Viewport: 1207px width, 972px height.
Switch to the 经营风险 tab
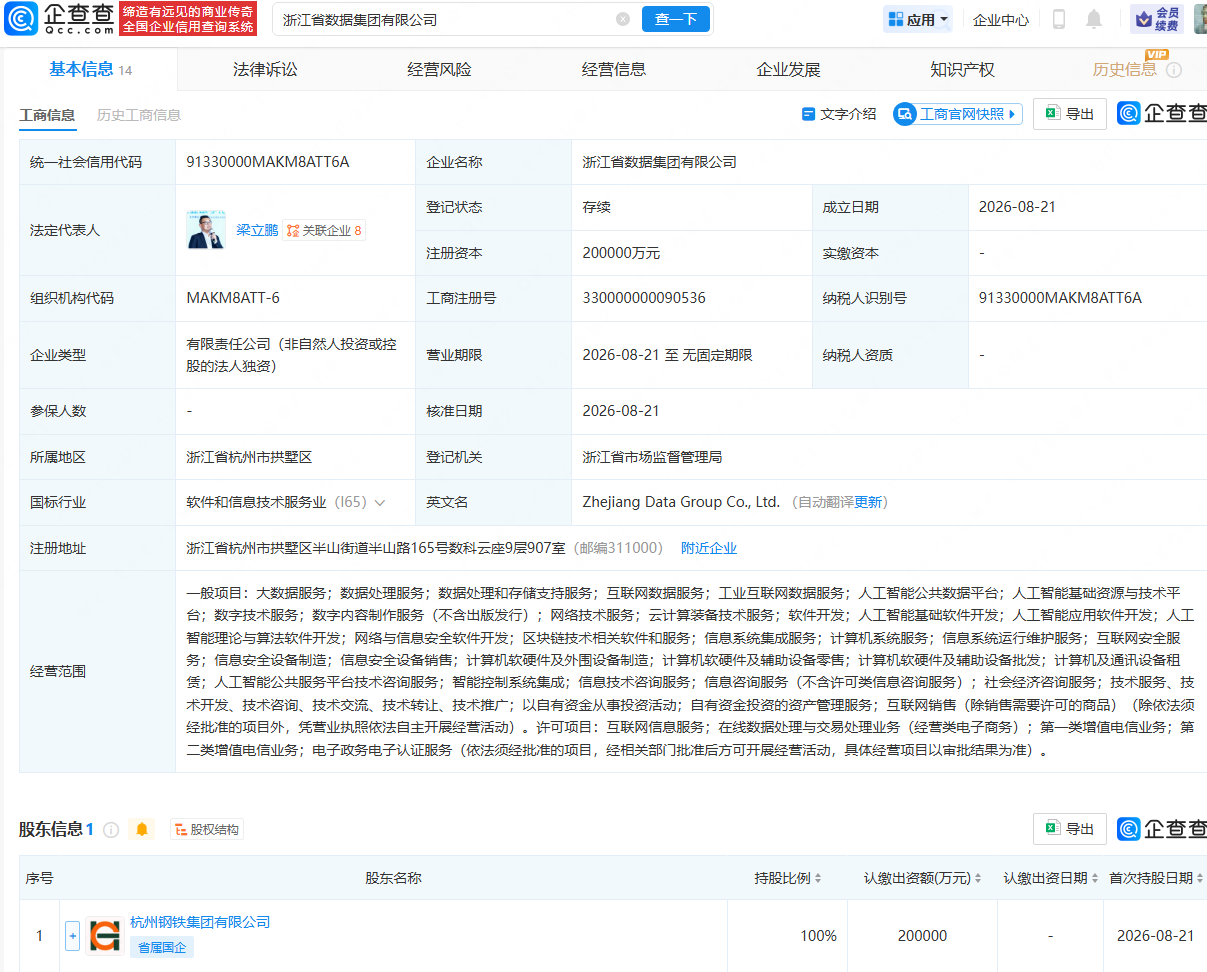439,69
